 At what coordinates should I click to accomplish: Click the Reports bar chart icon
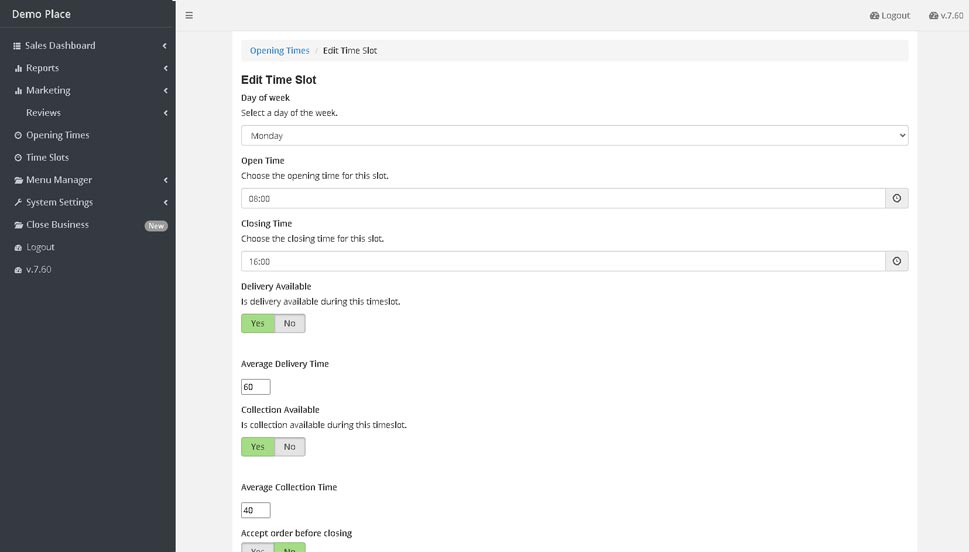click(18, 69)
